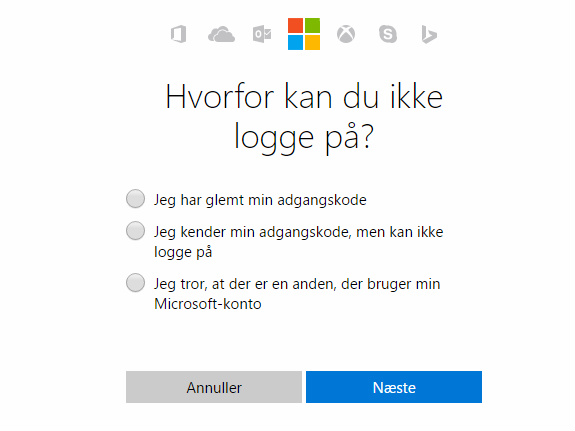Click the Xbox icon

pos(346,34)
